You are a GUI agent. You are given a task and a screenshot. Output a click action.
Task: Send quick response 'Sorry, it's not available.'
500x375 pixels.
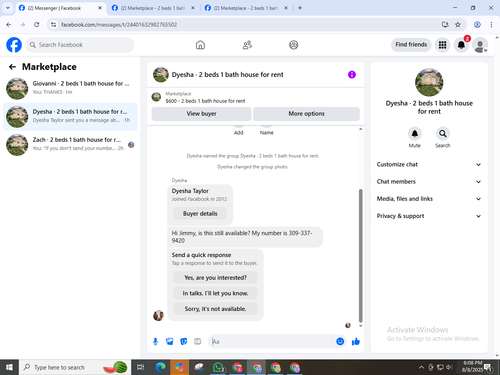[x=215, y=309]
